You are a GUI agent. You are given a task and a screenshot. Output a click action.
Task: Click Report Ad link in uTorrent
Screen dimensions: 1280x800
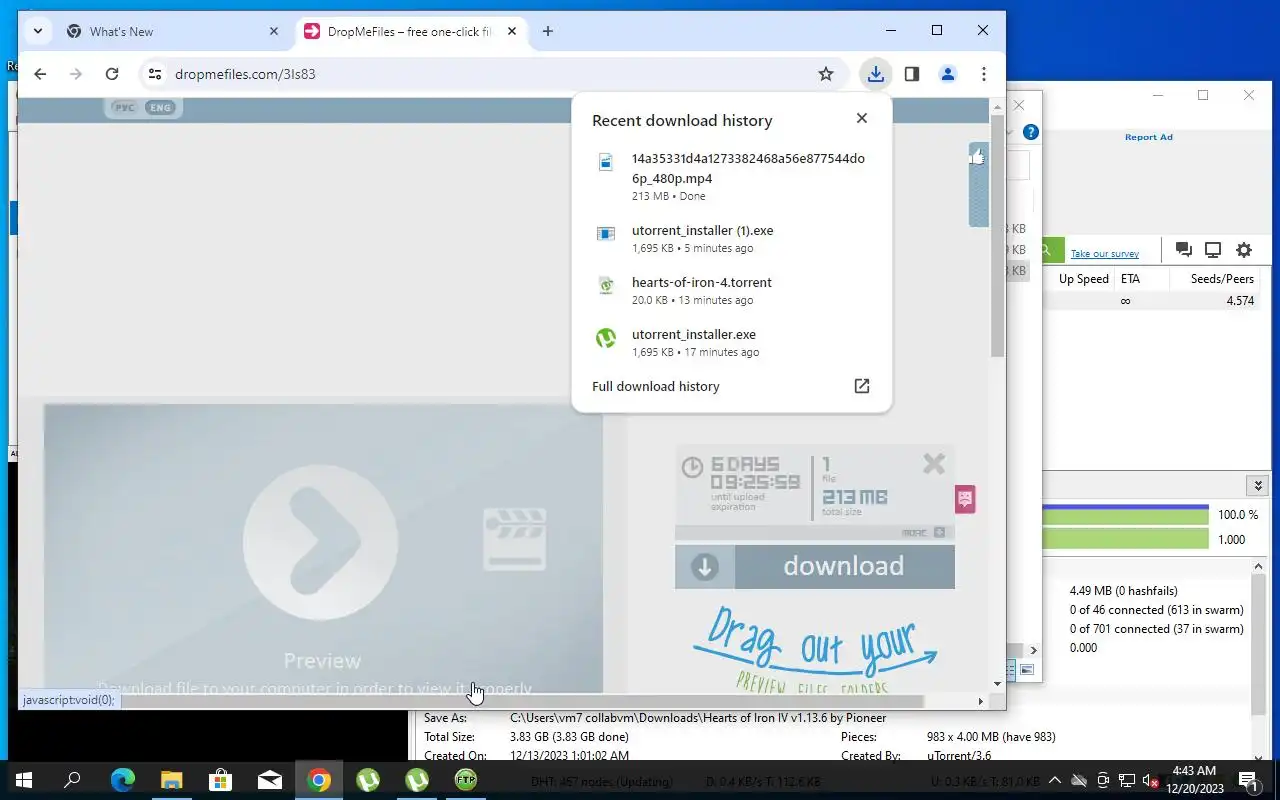click(x=1149, y=137)
